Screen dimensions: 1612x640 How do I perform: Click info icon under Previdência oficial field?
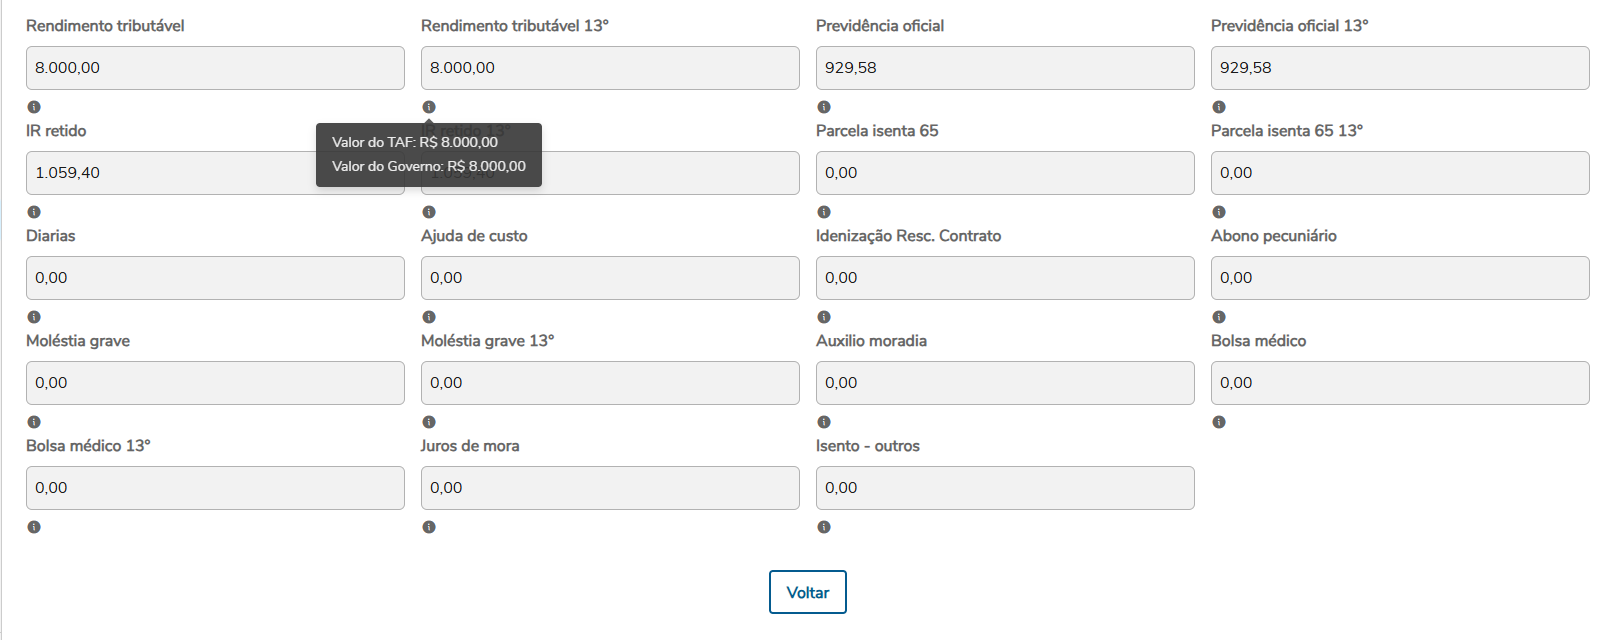click(824, 107)
